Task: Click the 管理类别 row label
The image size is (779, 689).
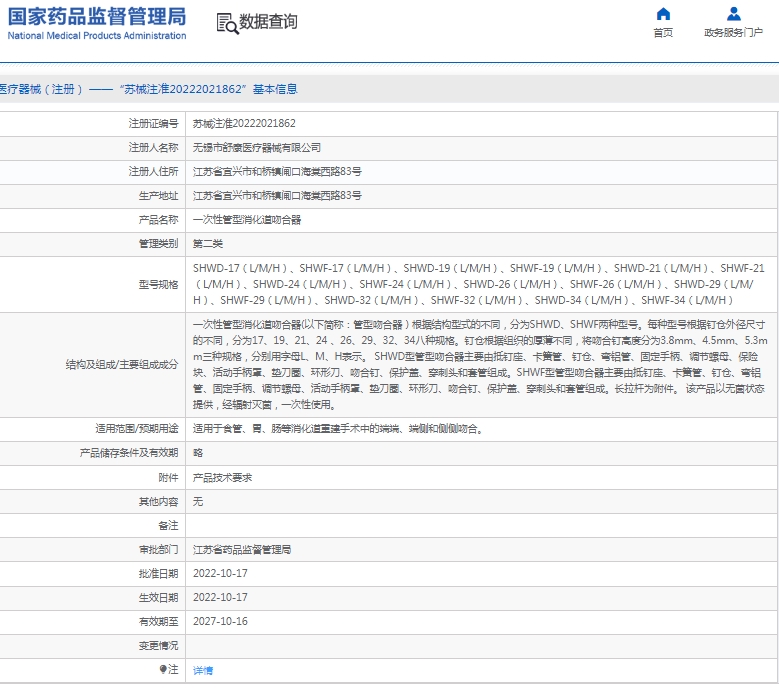Action: click(158, 244)
